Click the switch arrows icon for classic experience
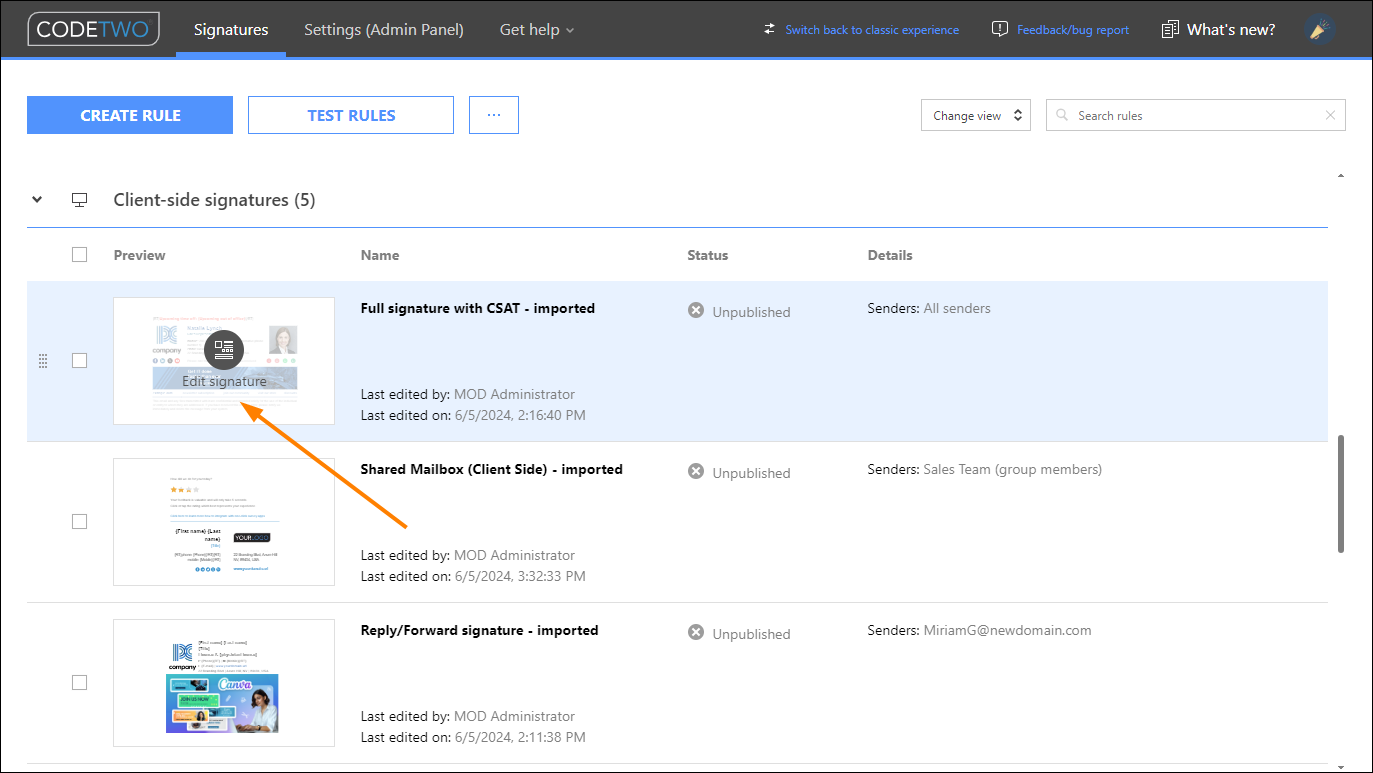This screenshot has height=773, width=1373. (769, 29)
